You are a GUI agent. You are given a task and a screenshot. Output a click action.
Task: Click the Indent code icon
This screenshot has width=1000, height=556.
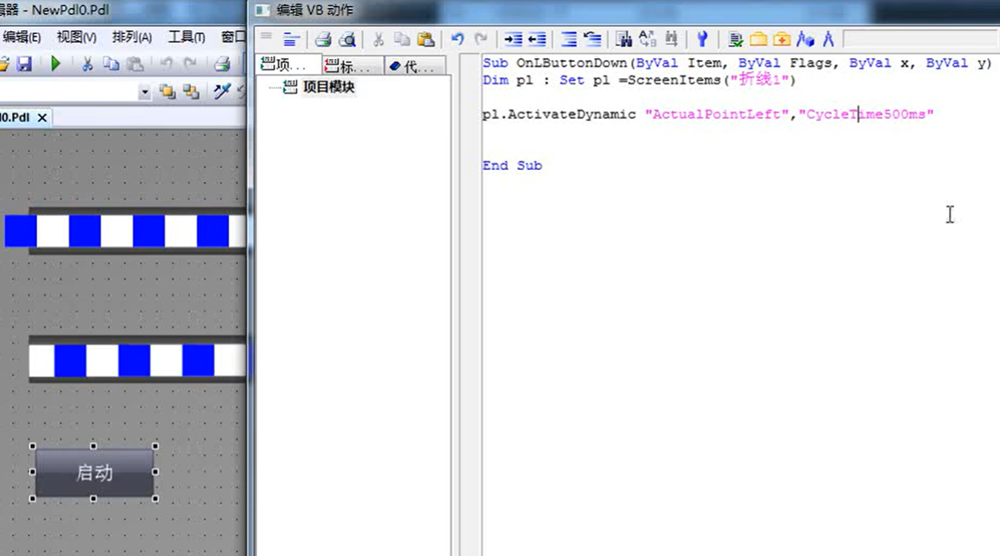(513, 40)
